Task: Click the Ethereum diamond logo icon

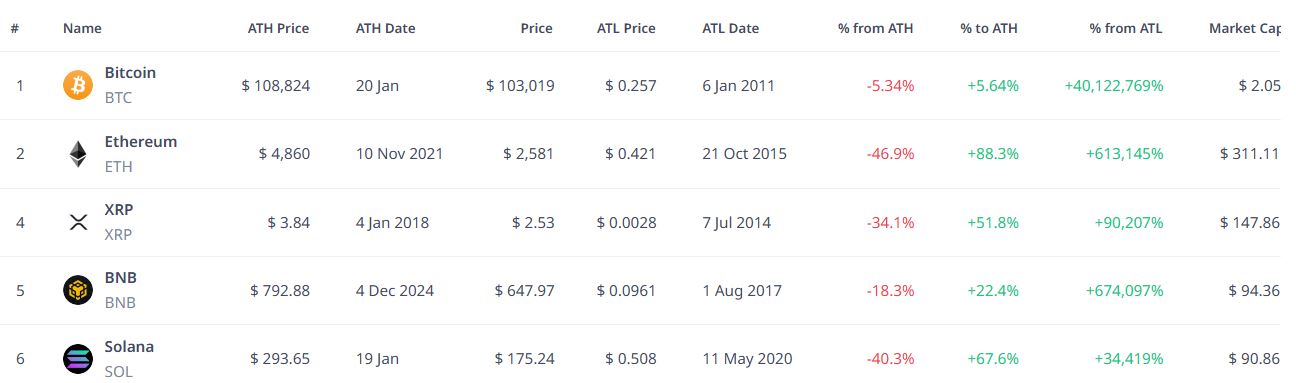Action: click(x=77, y=153)
